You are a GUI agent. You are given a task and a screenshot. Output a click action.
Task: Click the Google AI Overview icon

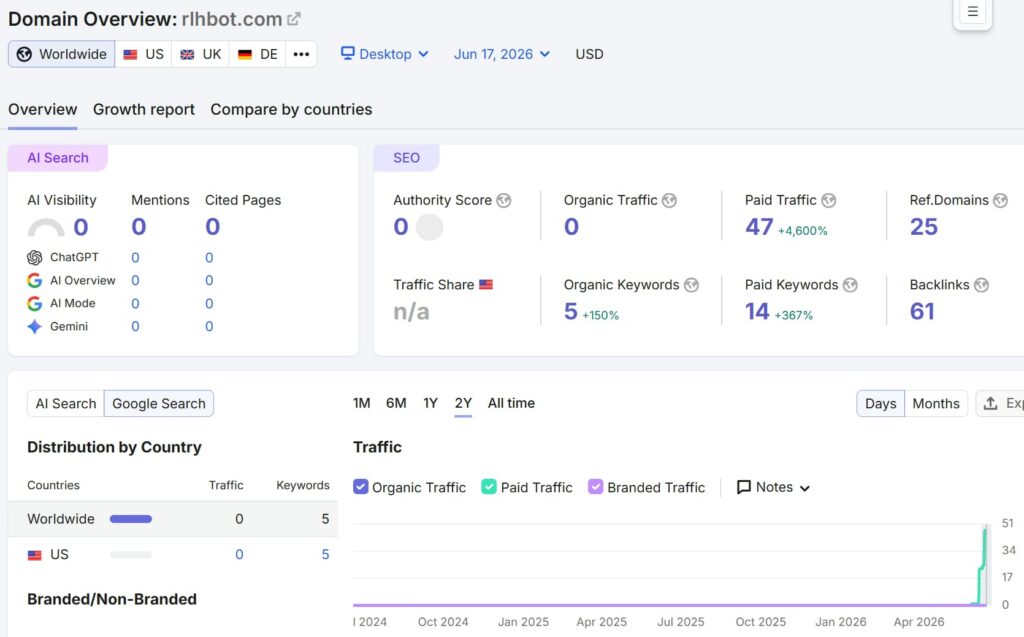tap(35, 280)
